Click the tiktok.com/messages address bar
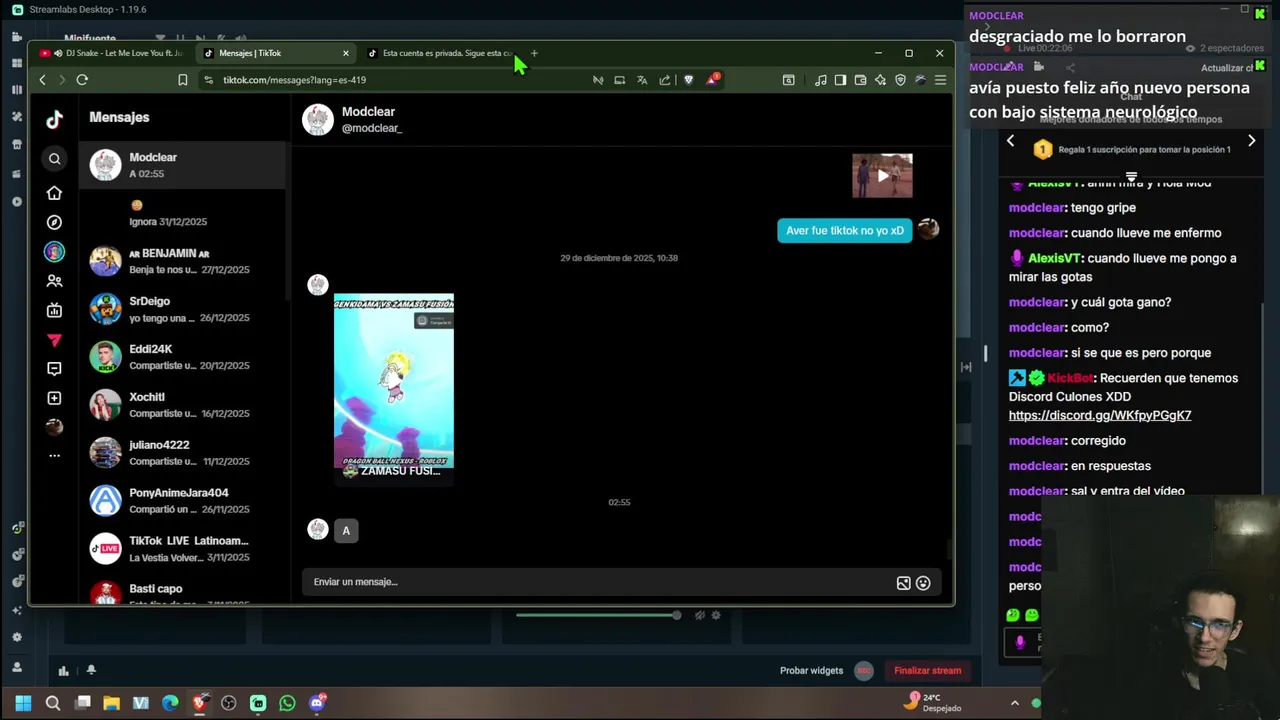Image resolution: width=1280 pixels, height=720 pixels. (x=390, y=80)
